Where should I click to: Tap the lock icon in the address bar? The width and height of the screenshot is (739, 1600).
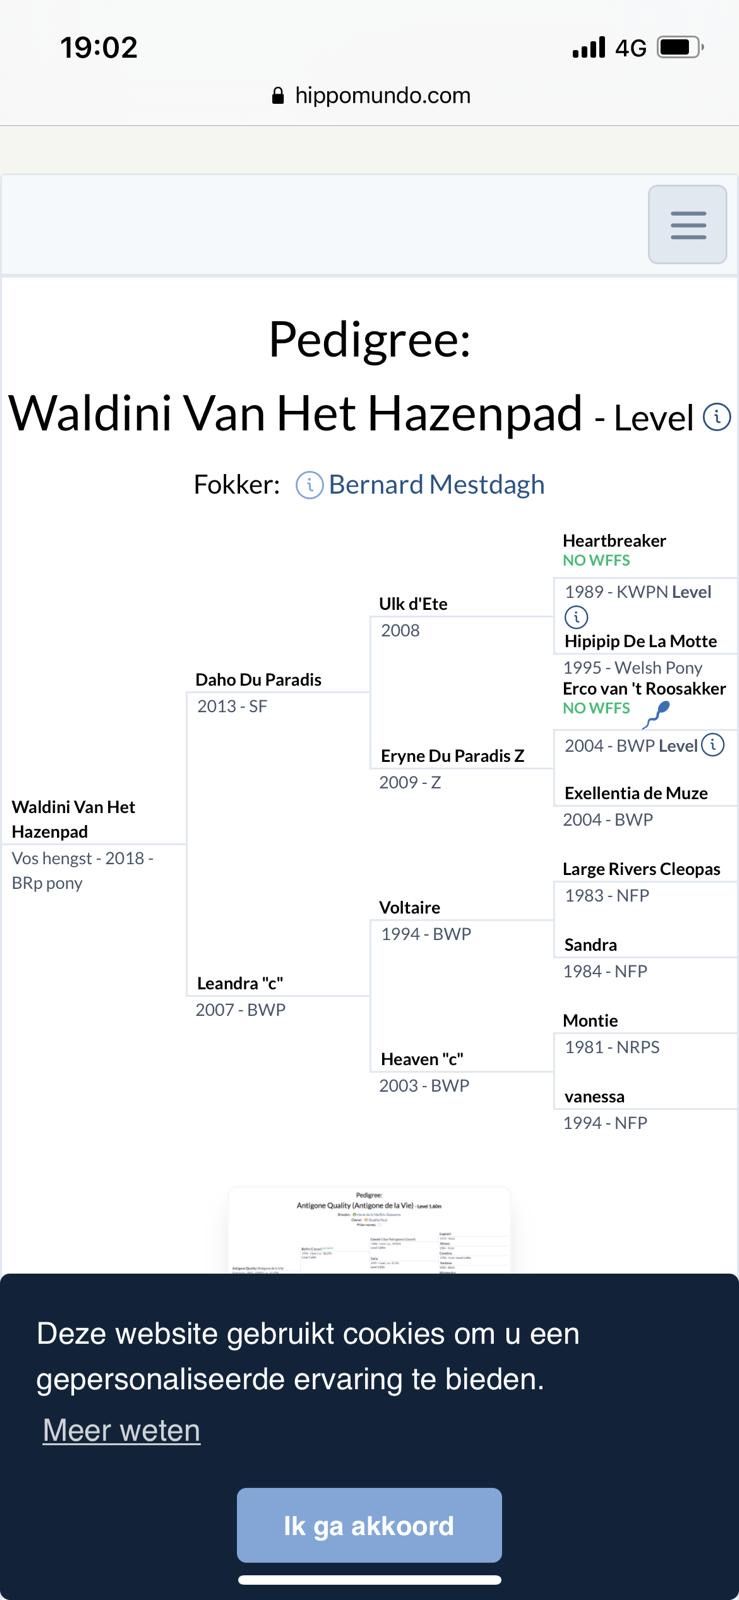tap(278, 96)
